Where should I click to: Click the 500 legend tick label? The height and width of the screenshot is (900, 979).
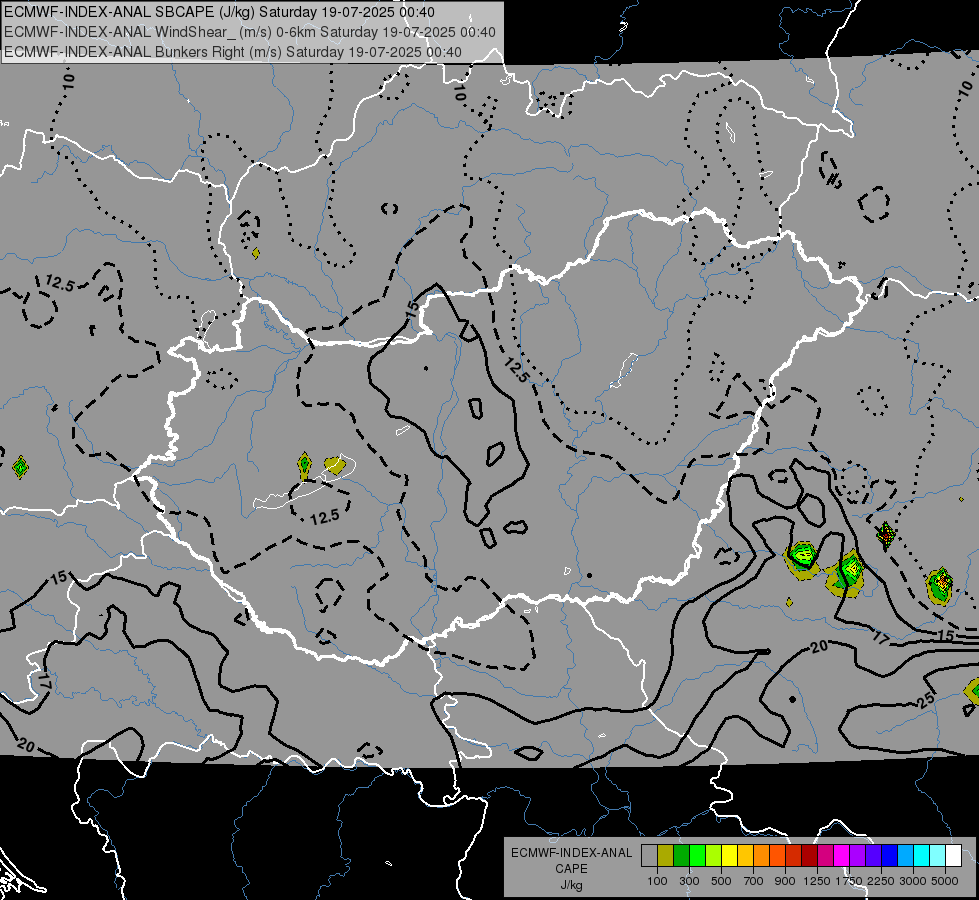tap(721, 881)
